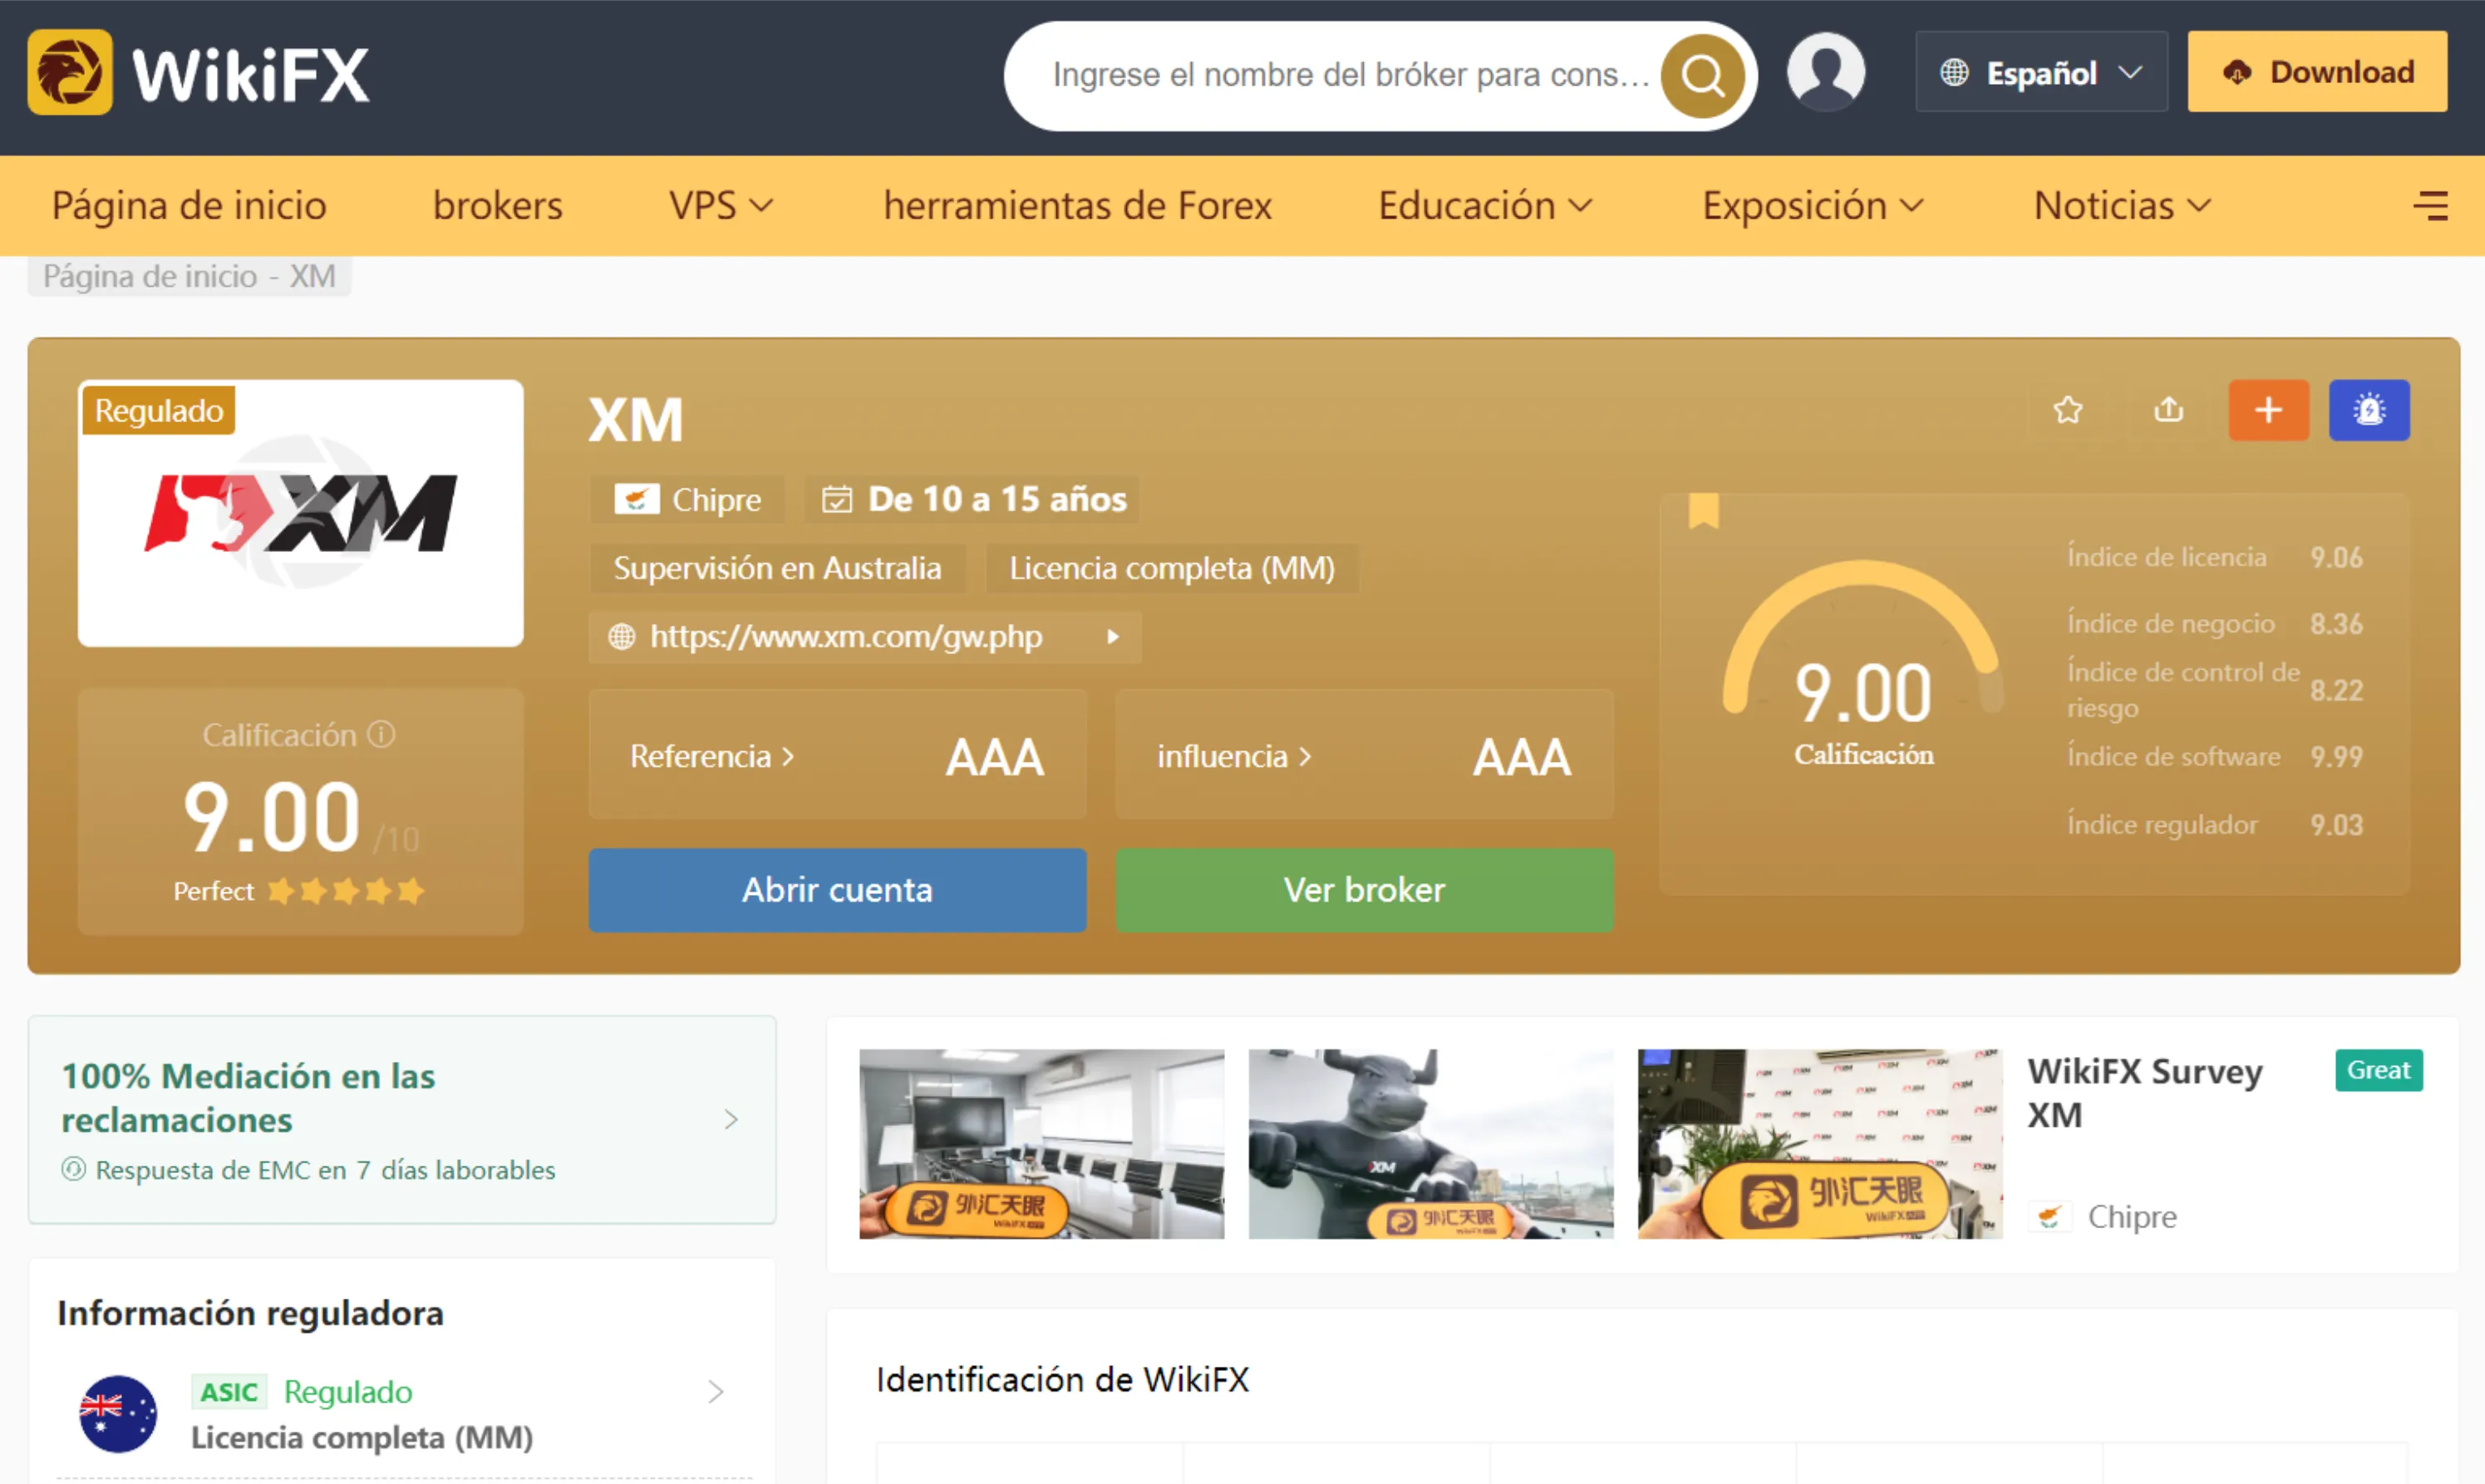
Task: Favorite XM with the star icon
Action: click(2068, 410)
